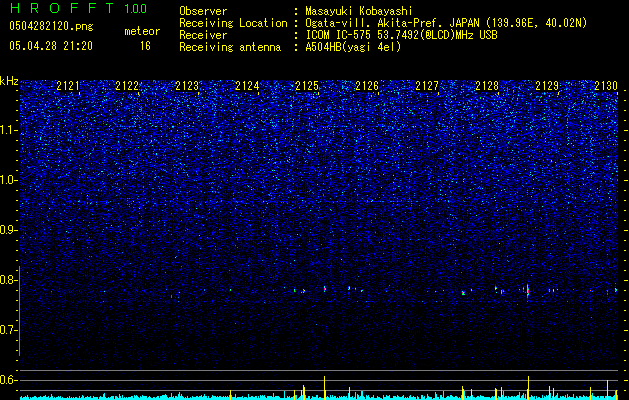Click the 2121 time label
Screen dimensions: 629x400
coord(68,86)
